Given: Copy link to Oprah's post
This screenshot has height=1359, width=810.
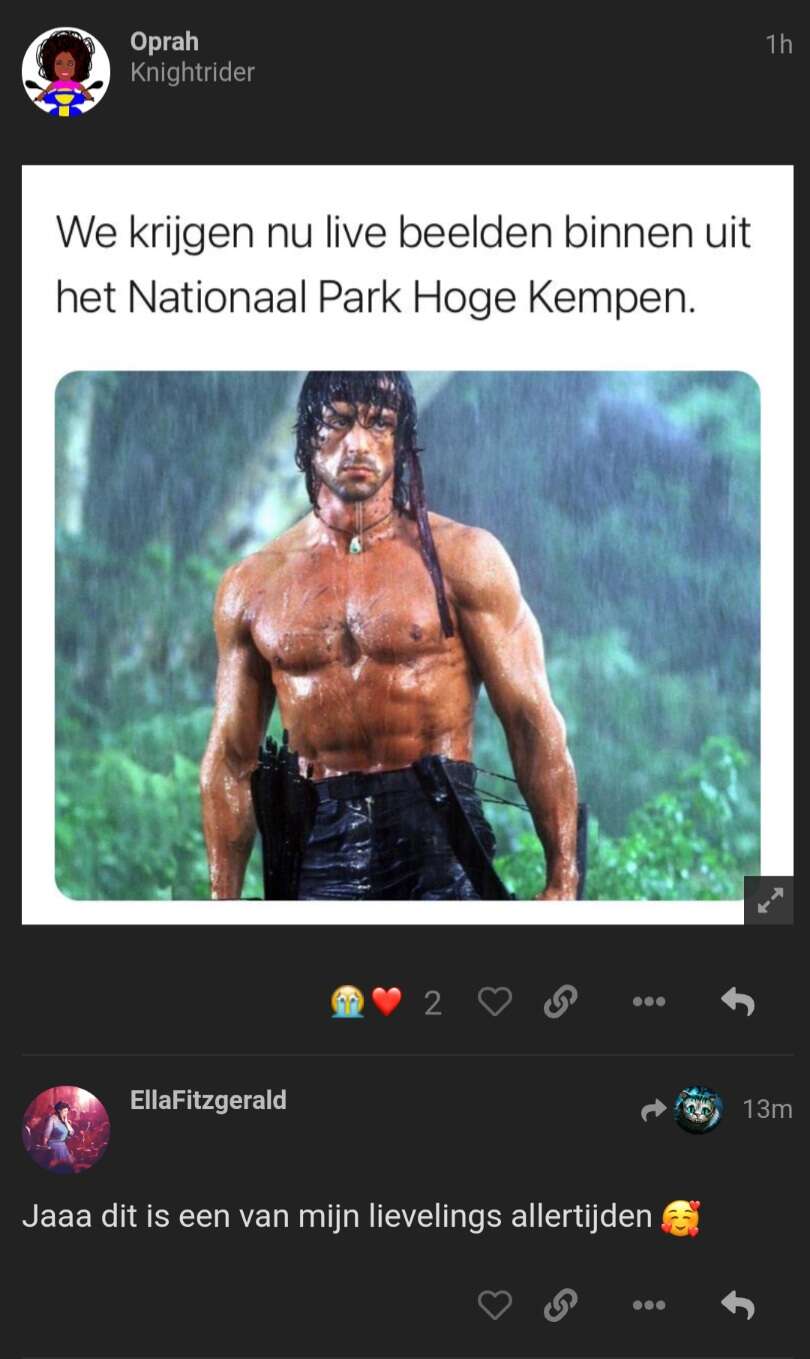Looking at the screenshot, I should [x=560, y=1002].
